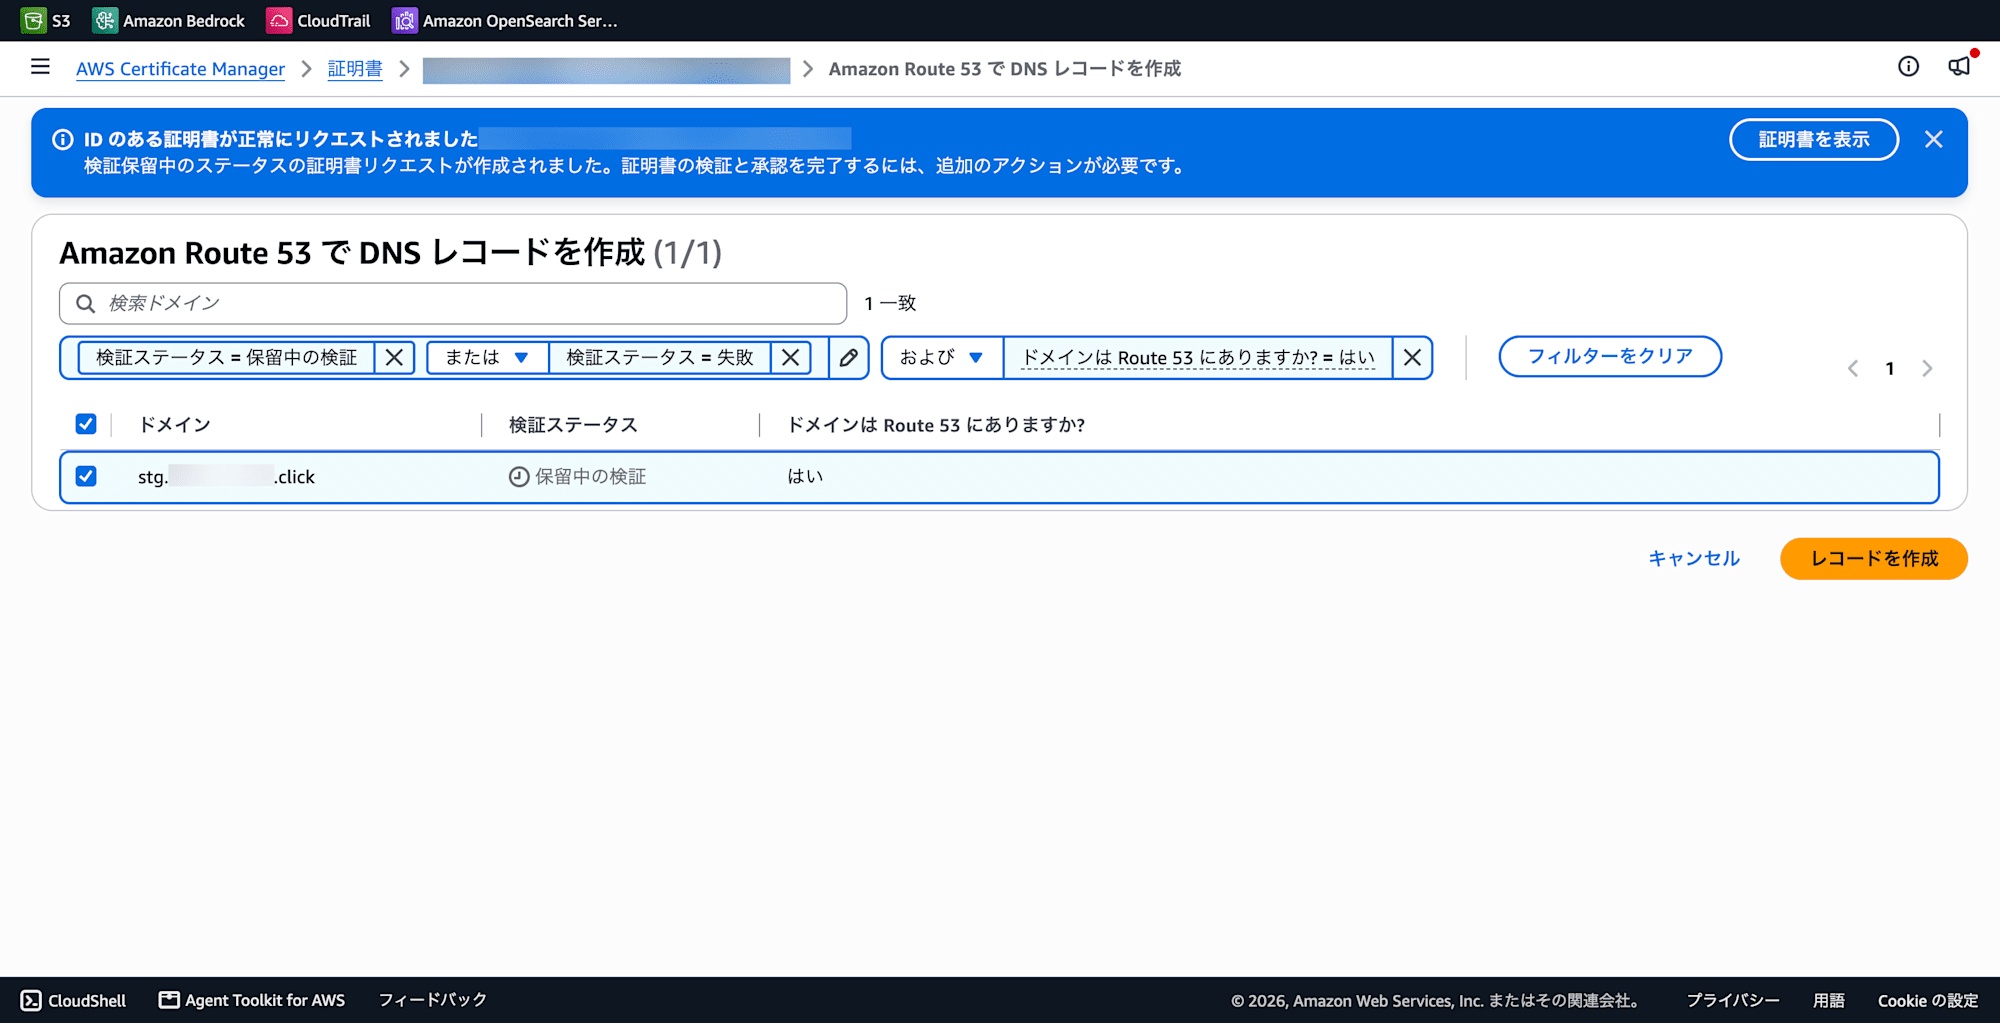Go to next page of results
Image resolution: width=2000 pixels, height=1023 pixels.
pyautogui.click(x=1927, y=368)
